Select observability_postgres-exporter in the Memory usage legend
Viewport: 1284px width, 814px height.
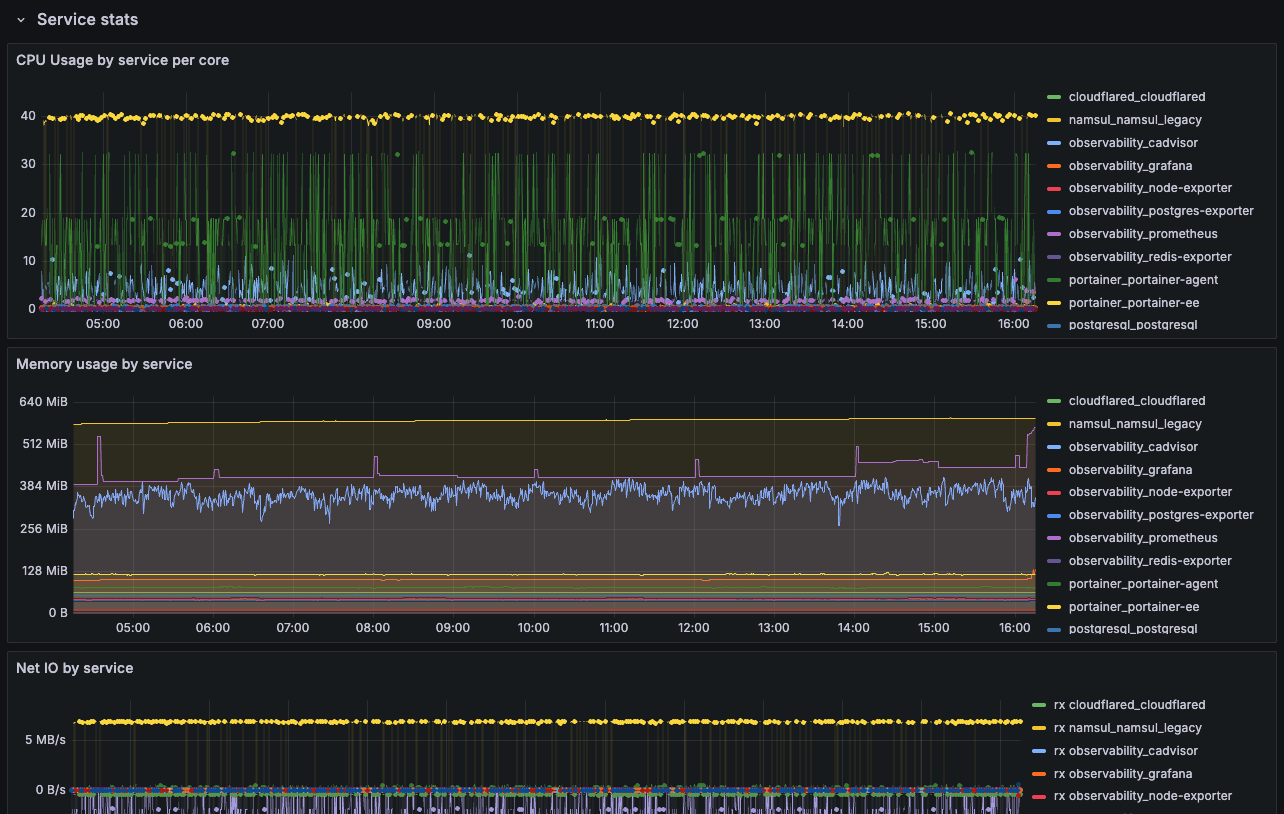(x=1161, y=515)
